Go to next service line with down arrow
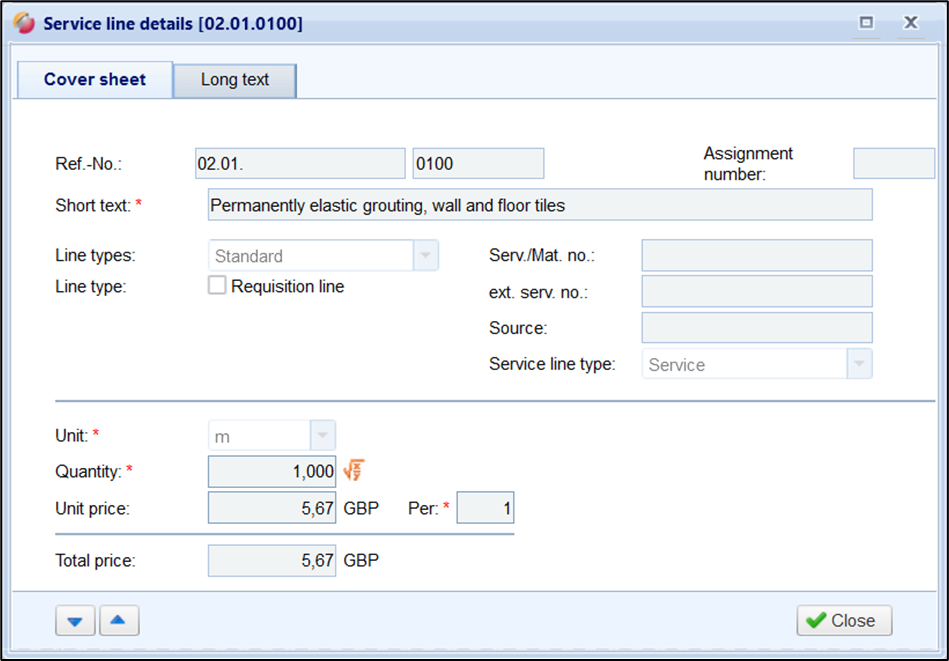Viewport: 949px width, 661px height. 75,621
